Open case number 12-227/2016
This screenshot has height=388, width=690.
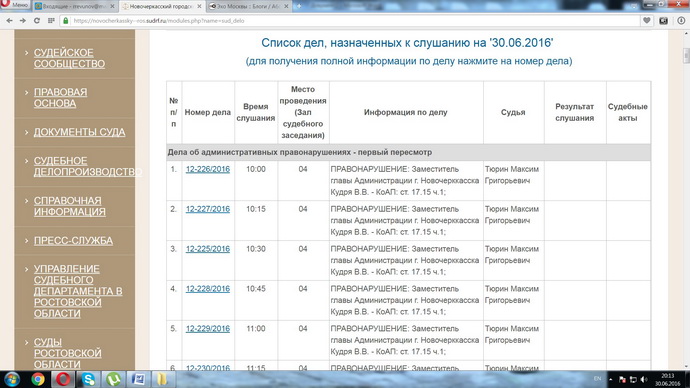[x=208, y=209]
